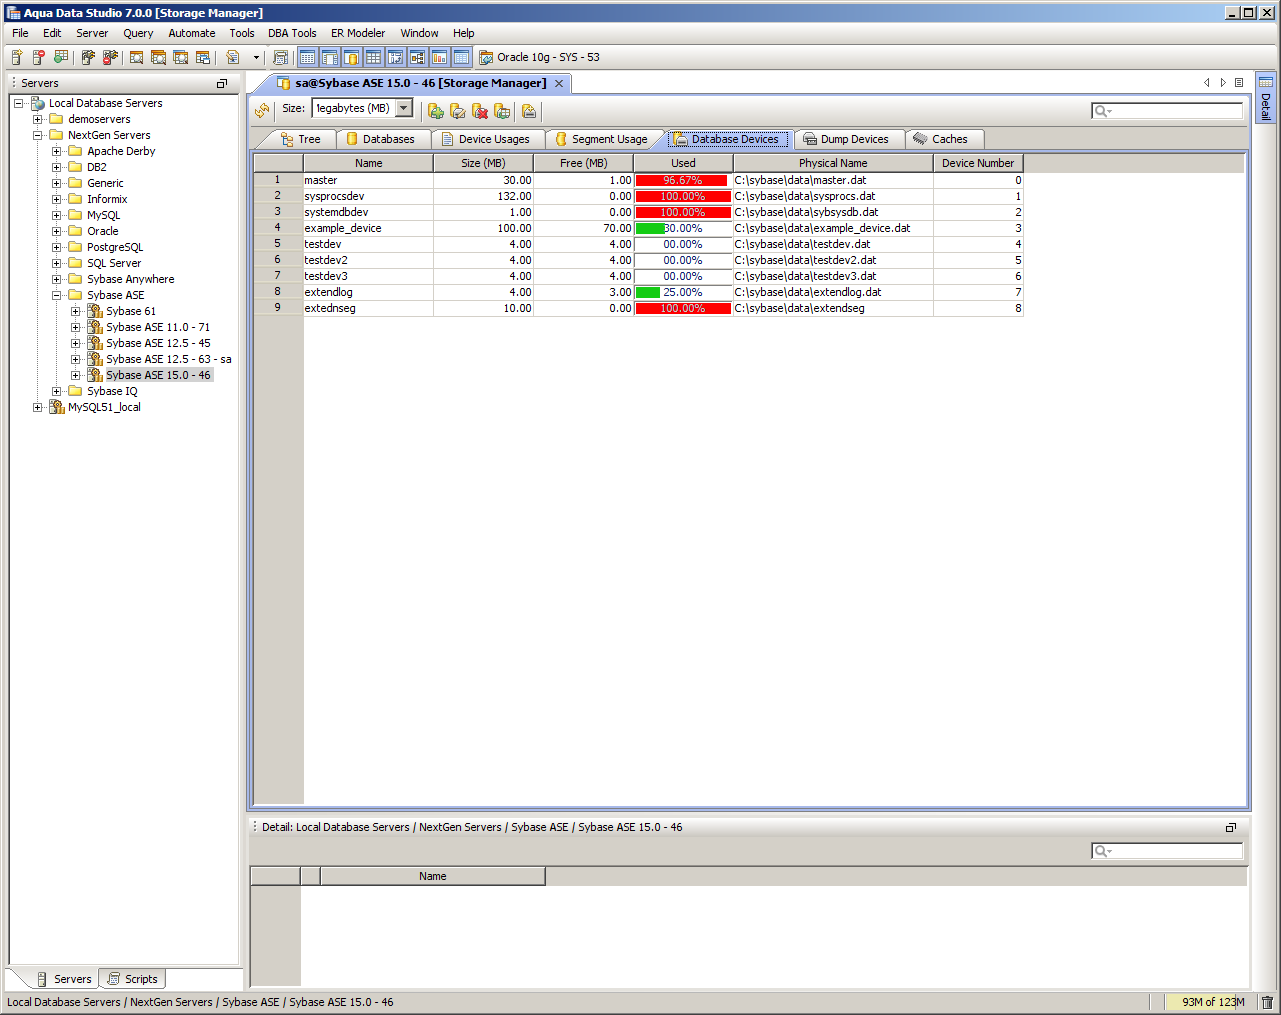This screenshot has height=1015, width=1281.
Task: Toggle the bar chart view button in toolbar
Action: [439, 58]
